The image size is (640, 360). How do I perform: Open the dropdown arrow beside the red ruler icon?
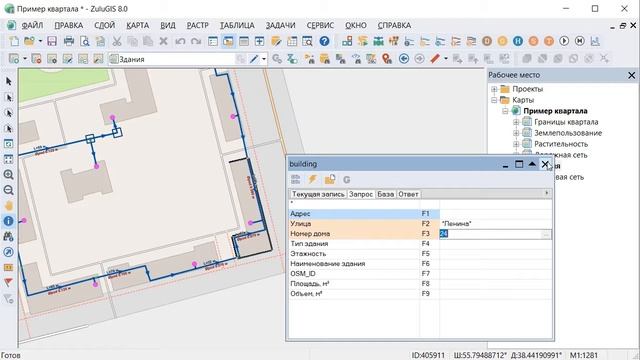tap(446, 59)
